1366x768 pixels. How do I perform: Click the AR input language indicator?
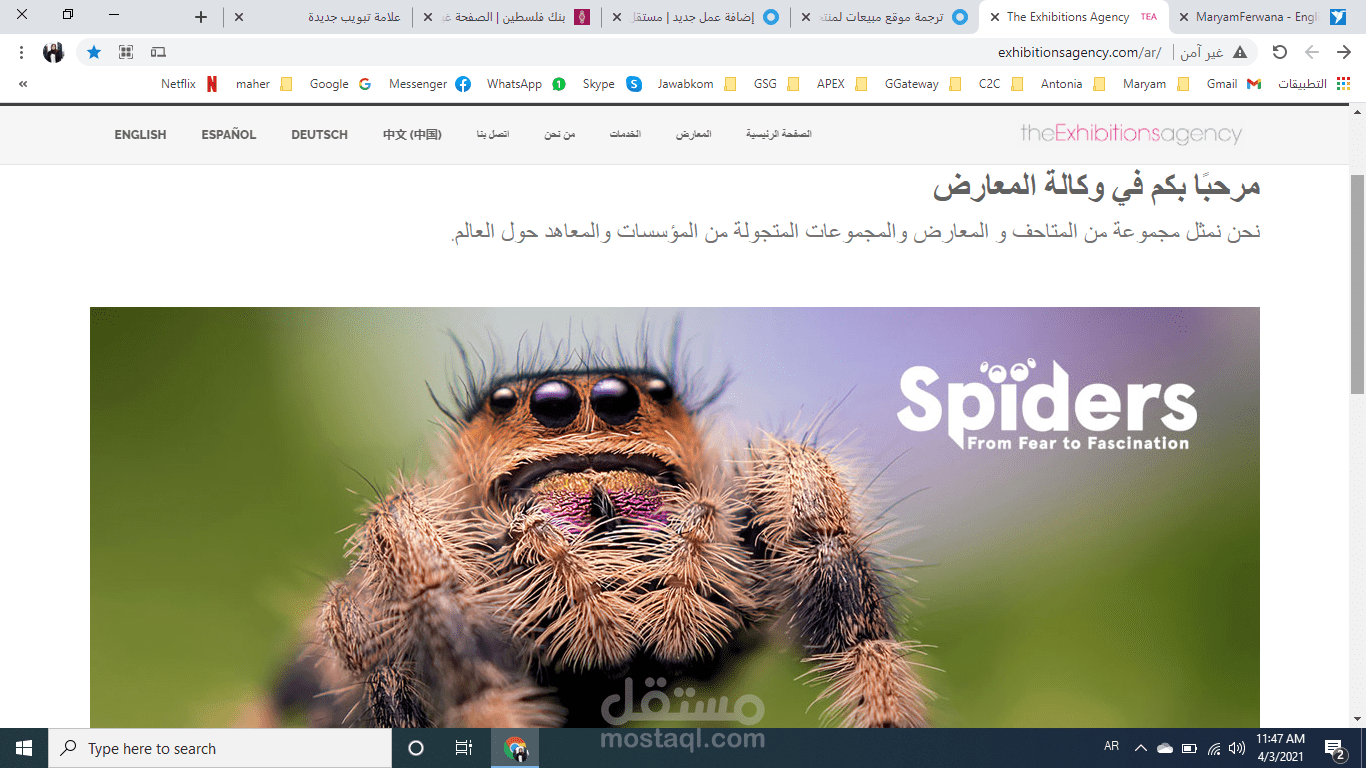click(1112, 747)
